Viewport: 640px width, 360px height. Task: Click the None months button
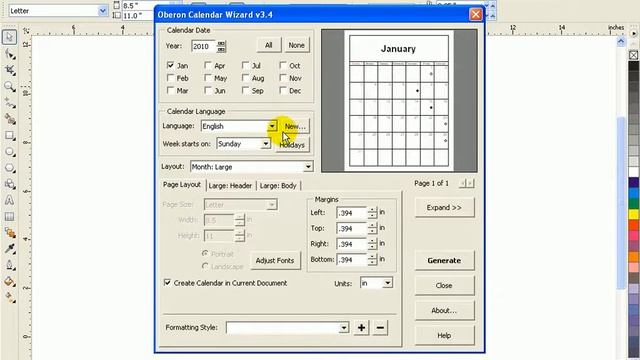296,45
